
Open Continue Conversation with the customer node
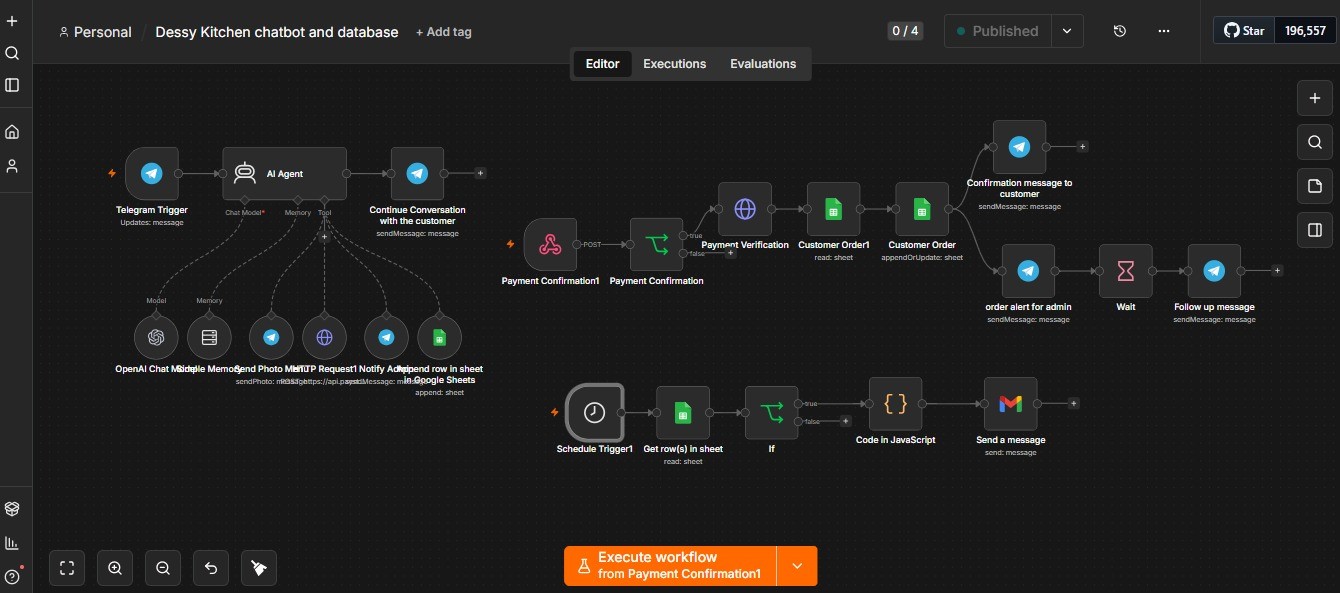click(x=417, y=174)
